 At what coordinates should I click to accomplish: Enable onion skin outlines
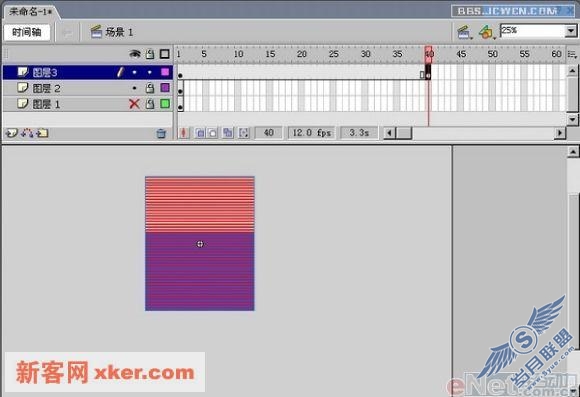(x=213, y=133)
